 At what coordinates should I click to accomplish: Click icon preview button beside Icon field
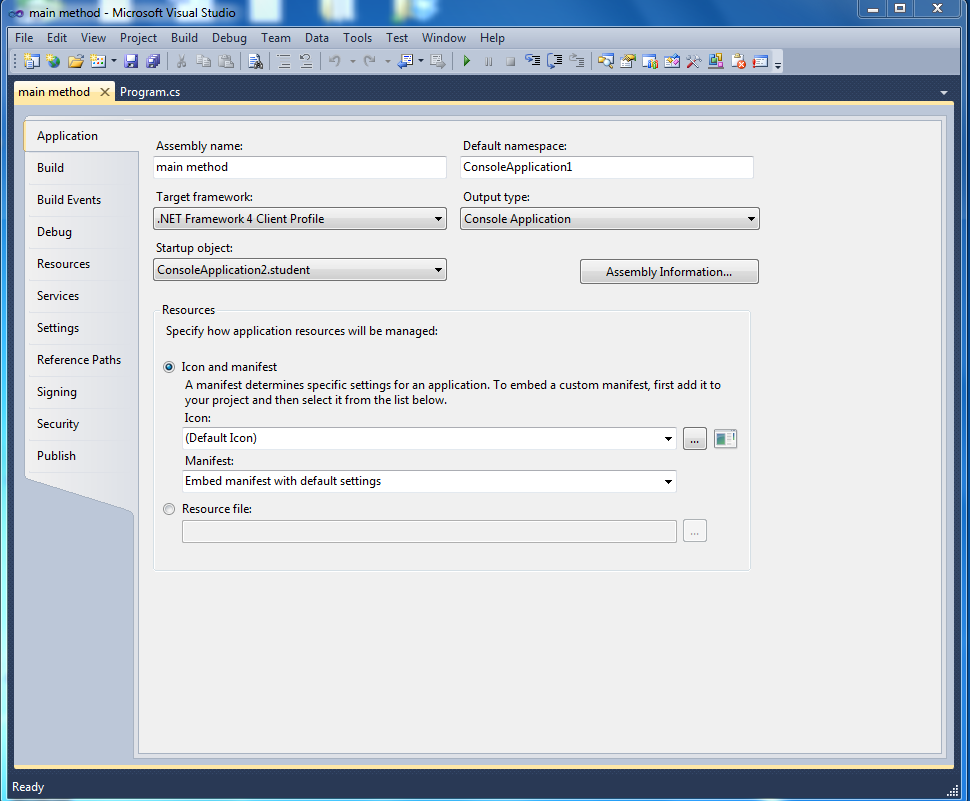tap(725, 439)
